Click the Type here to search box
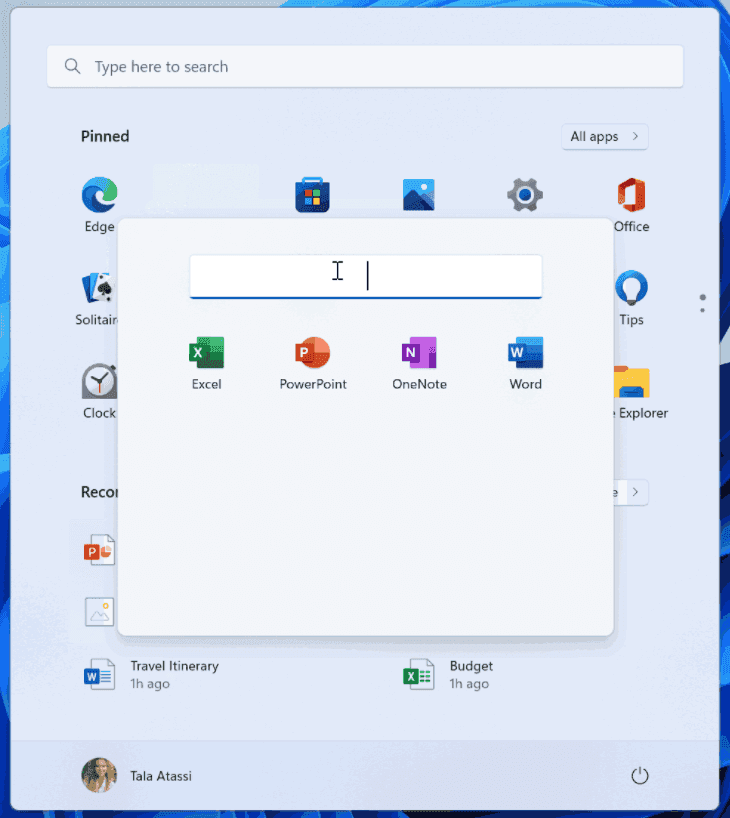The height and width of the screenshot is (818, 730). (x=365, y=66)
